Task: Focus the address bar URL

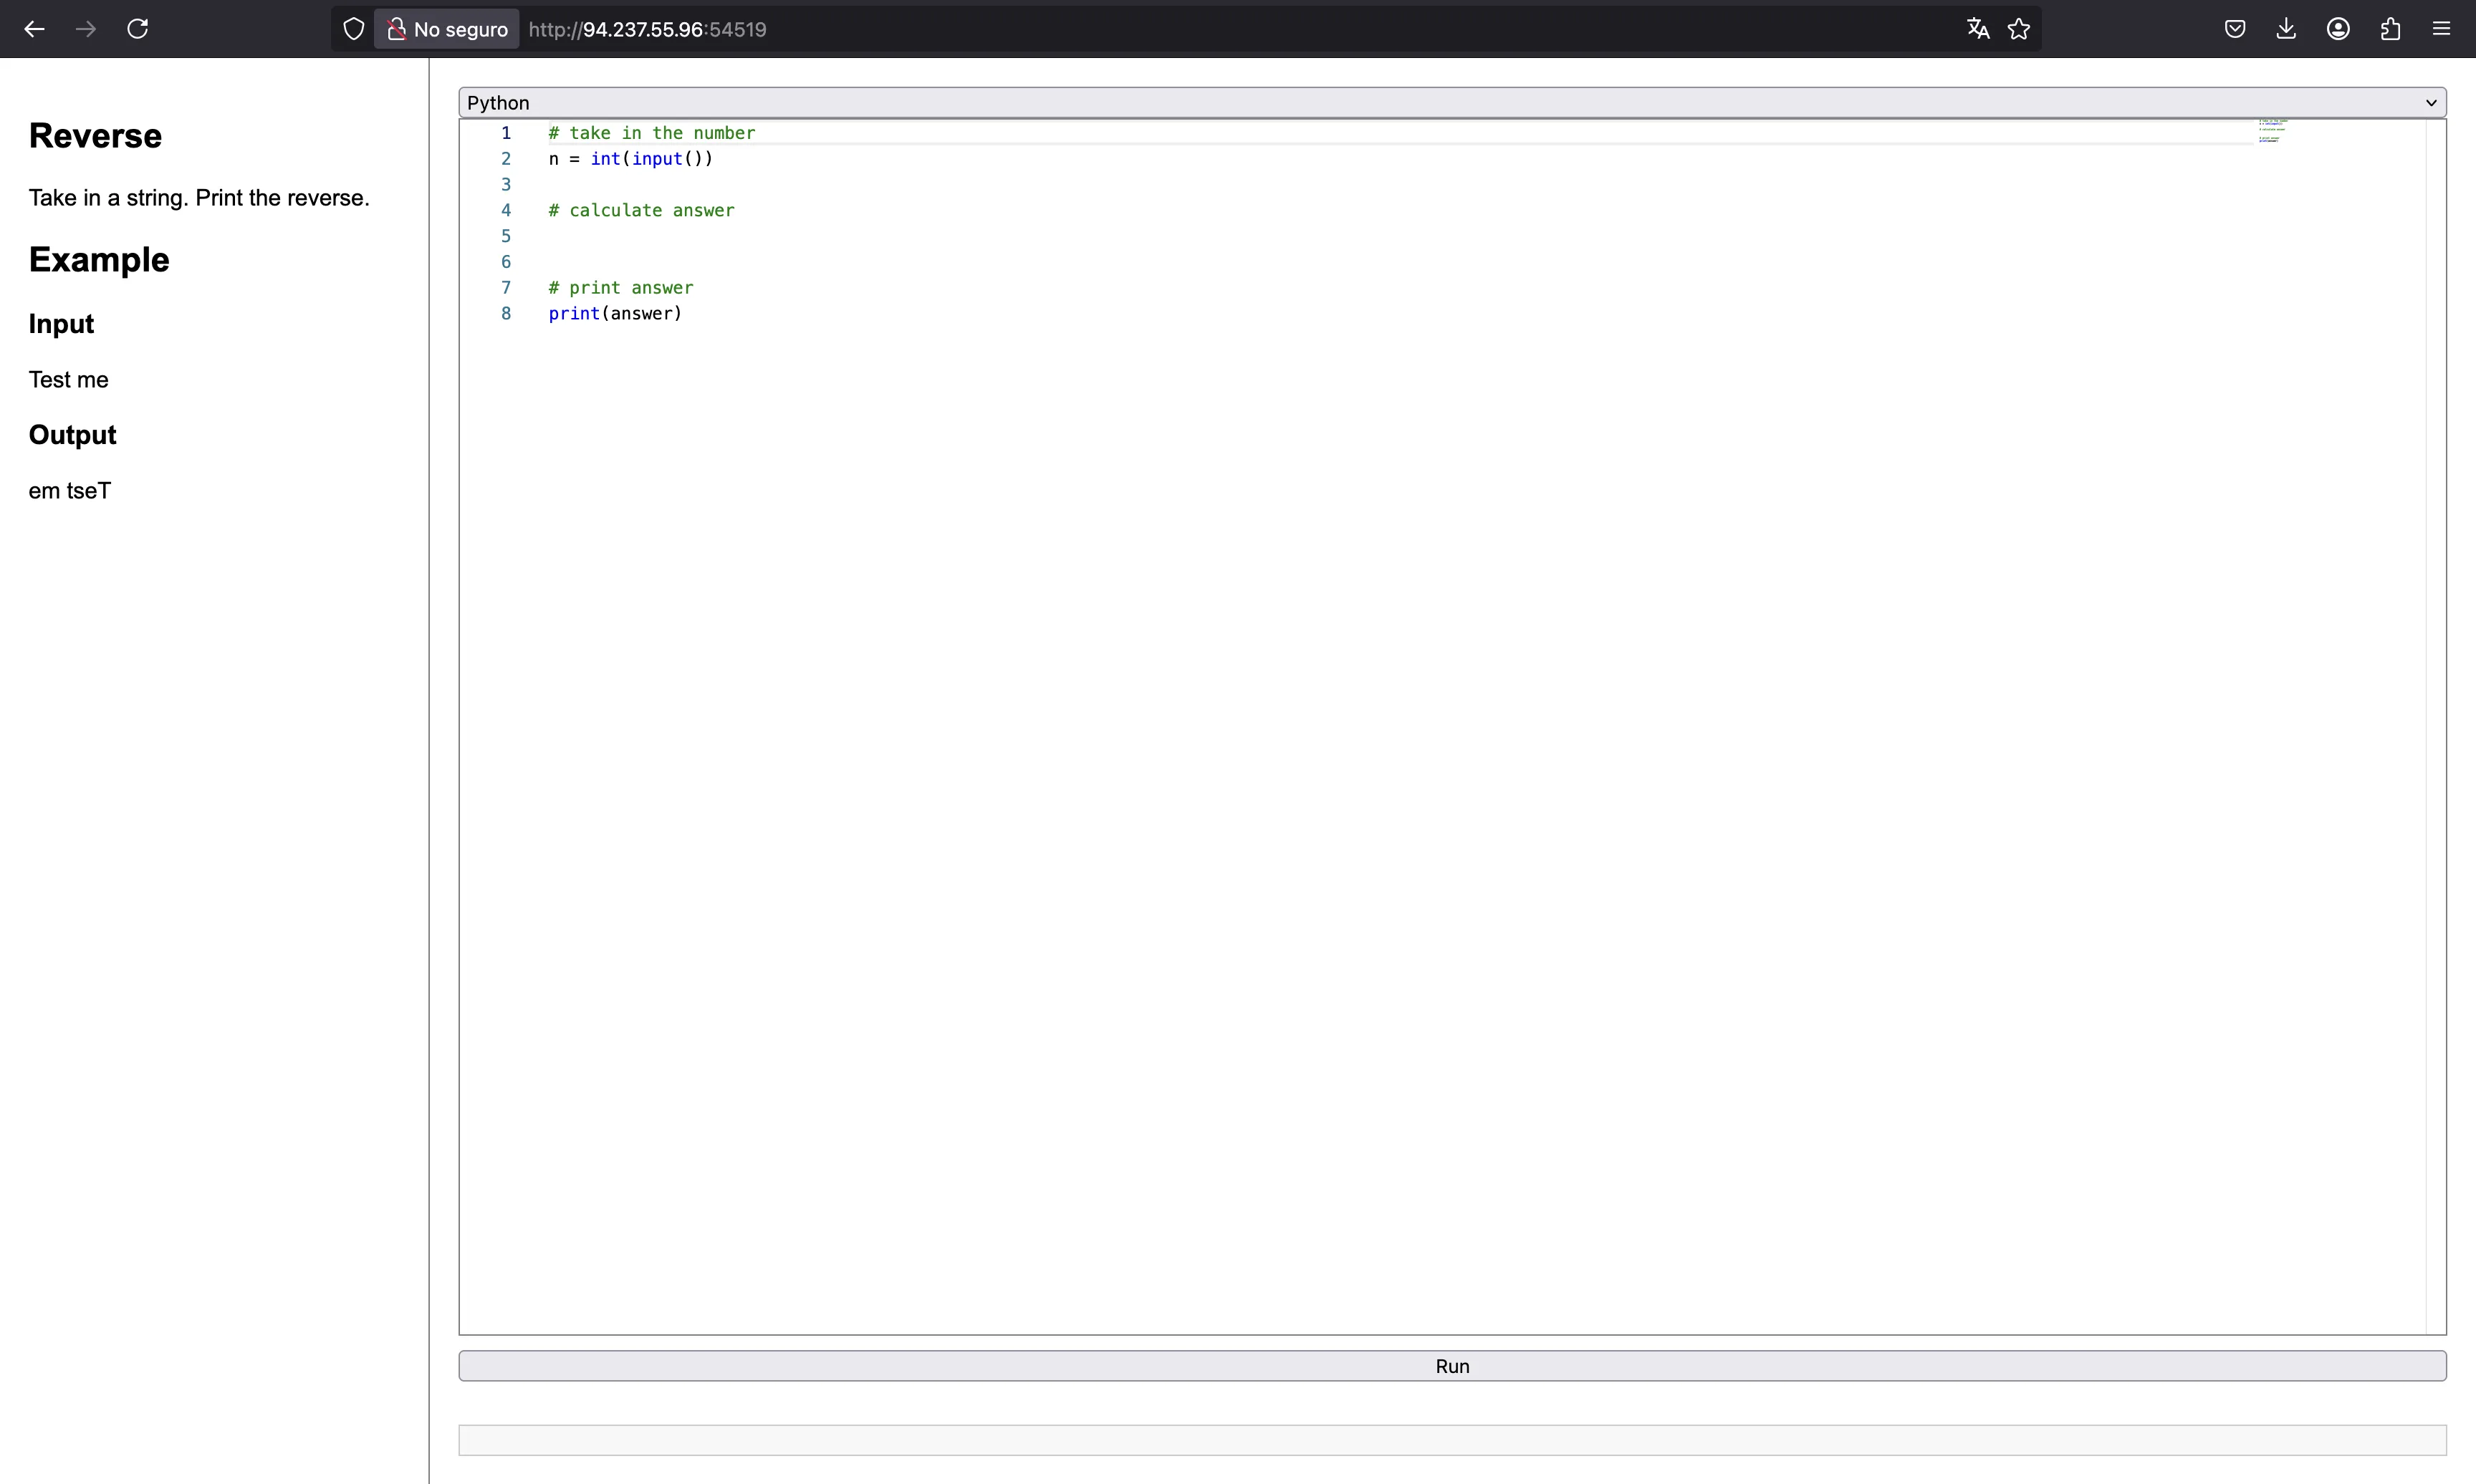Action: 648,29
